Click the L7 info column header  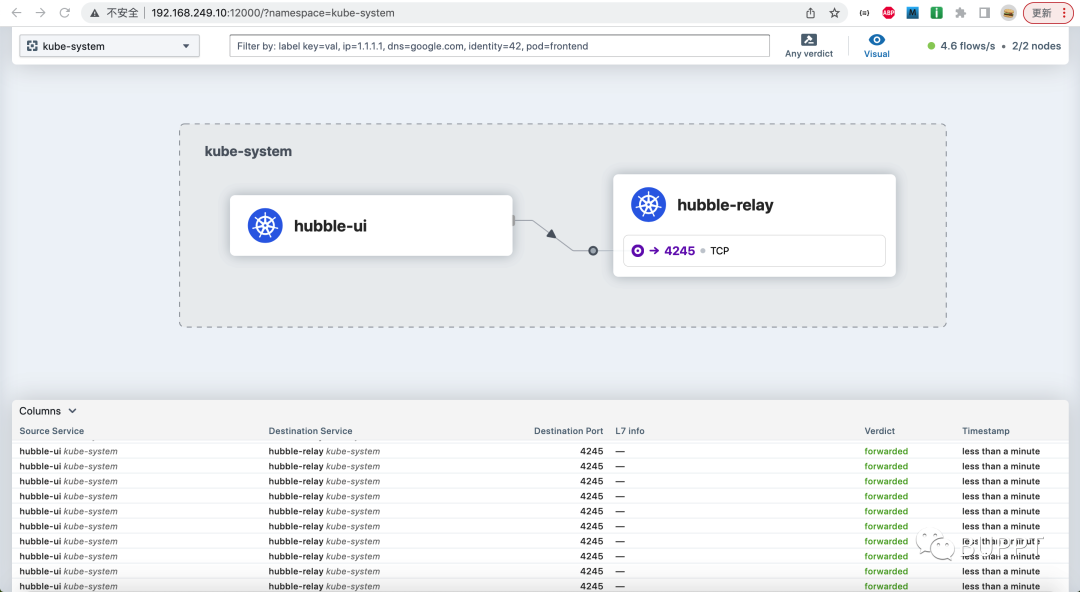coord(630,431)
